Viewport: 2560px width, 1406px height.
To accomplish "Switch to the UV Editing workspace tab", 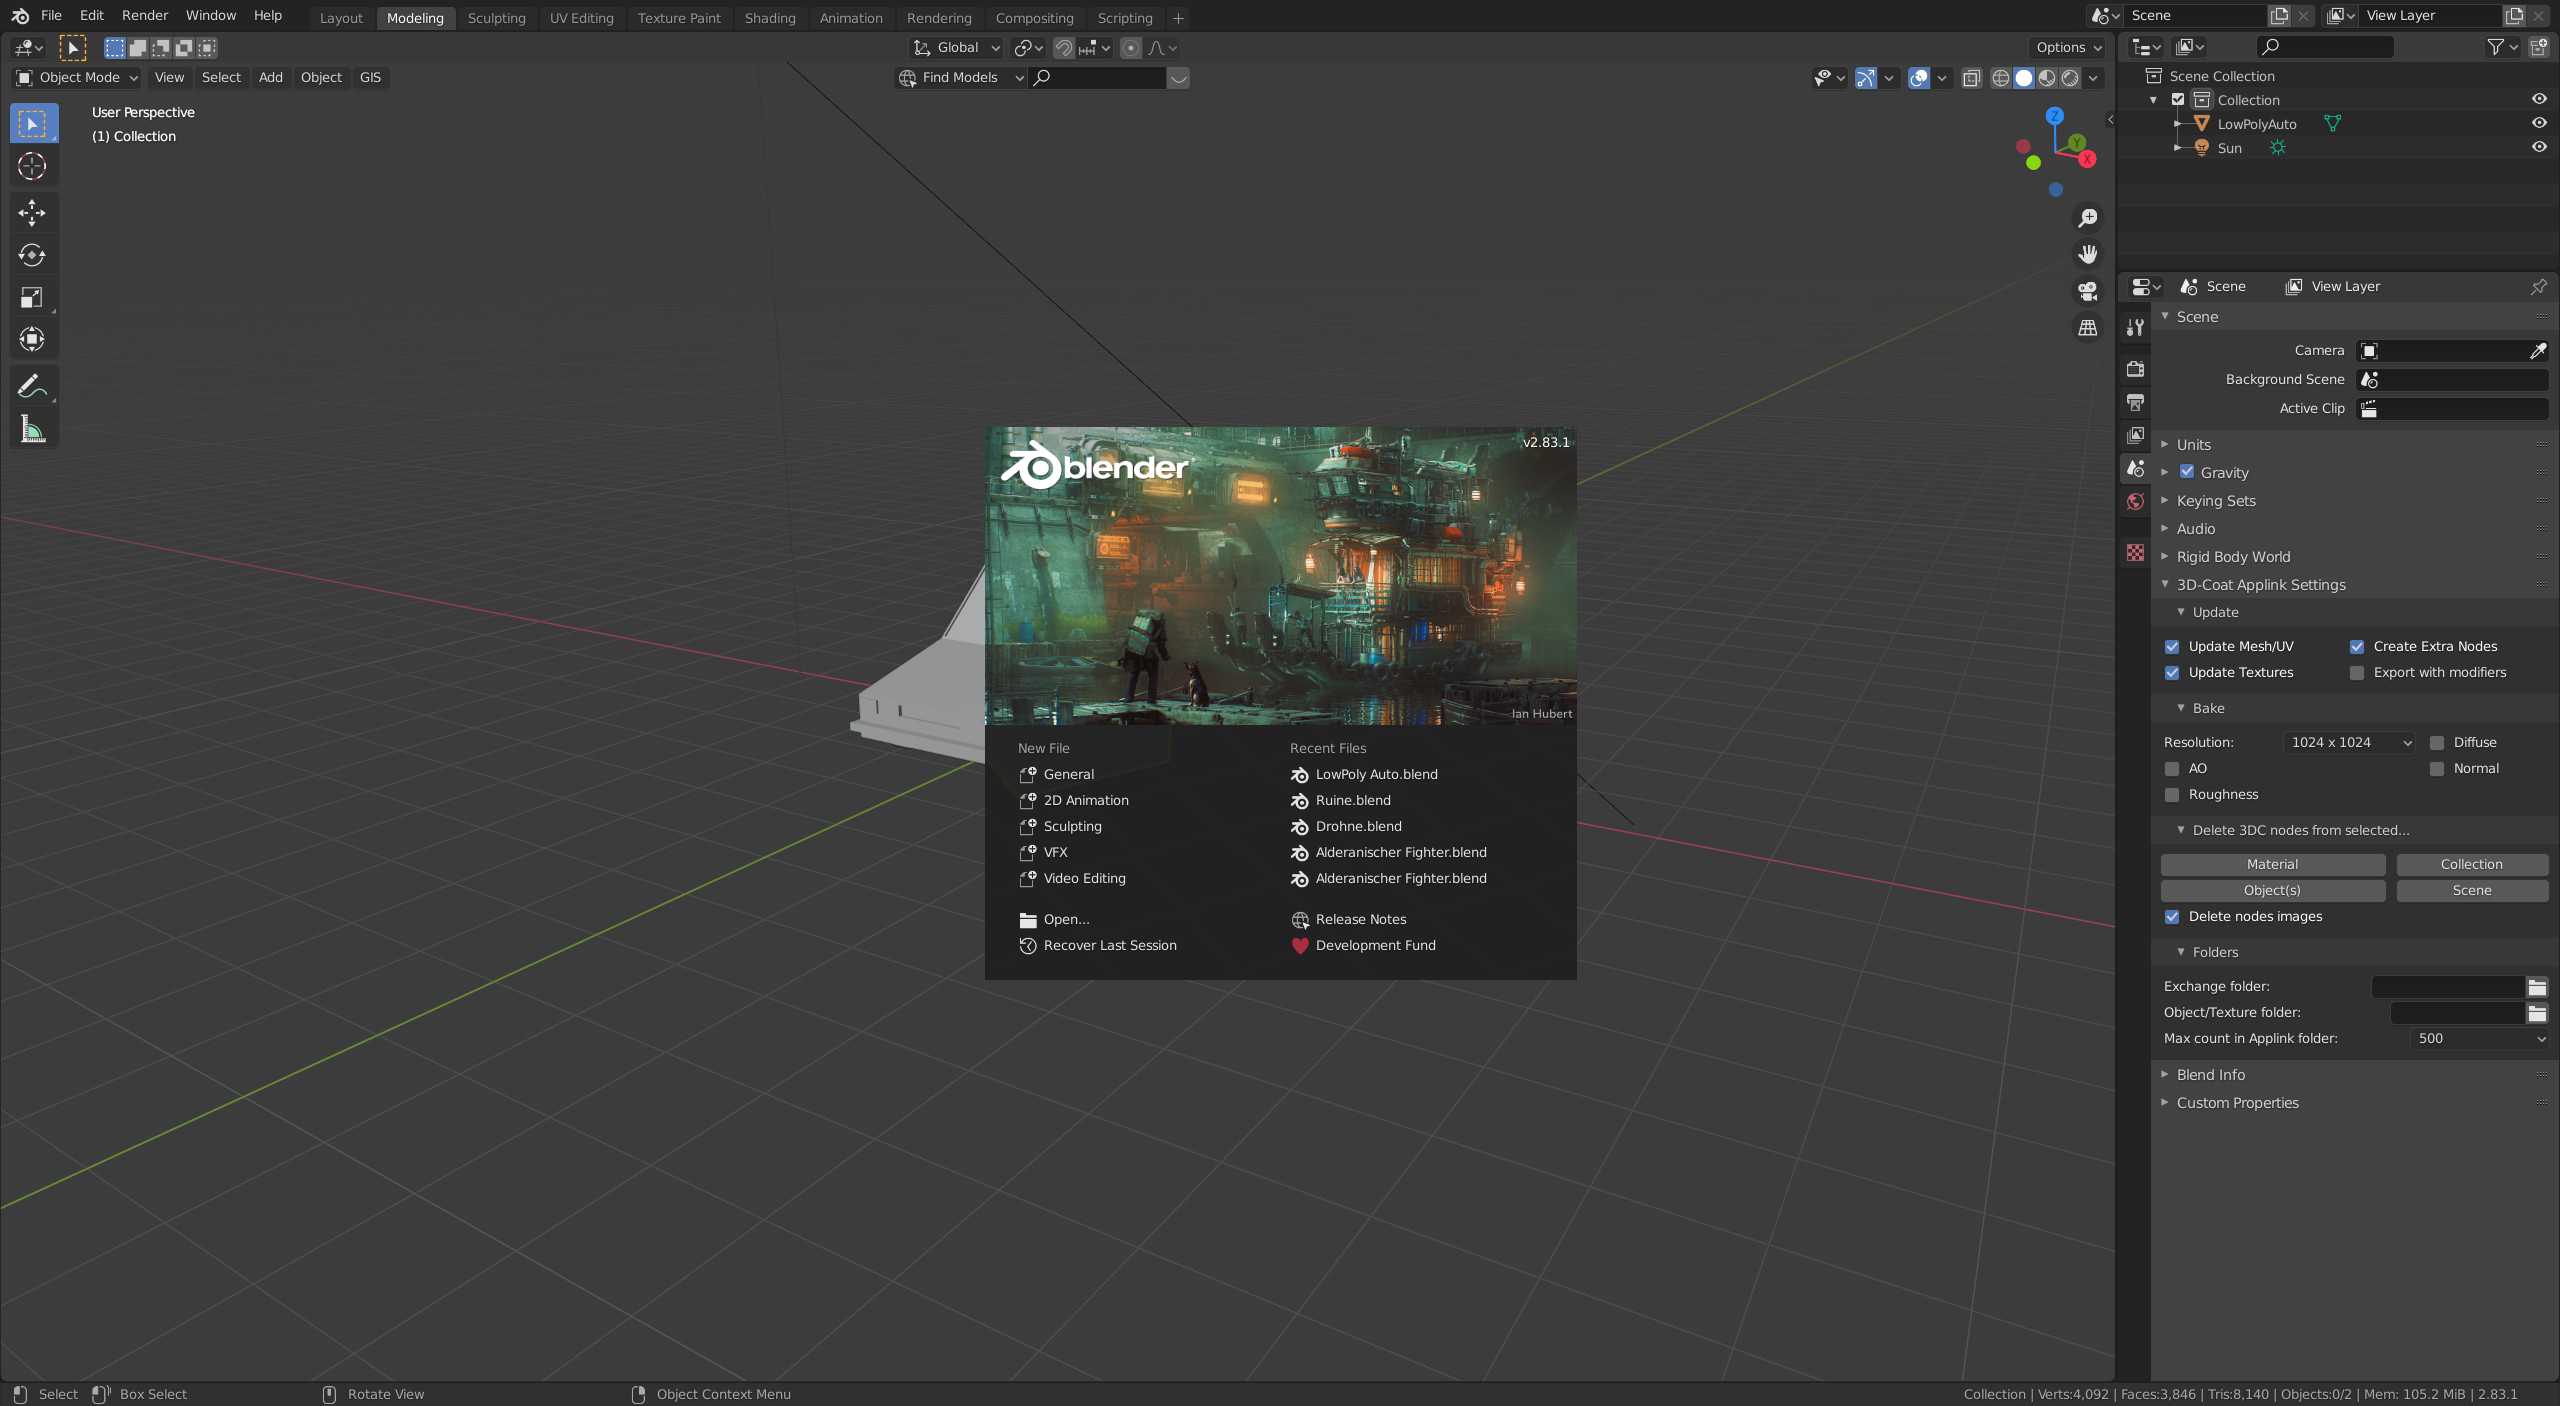I will tap(581, 18).
